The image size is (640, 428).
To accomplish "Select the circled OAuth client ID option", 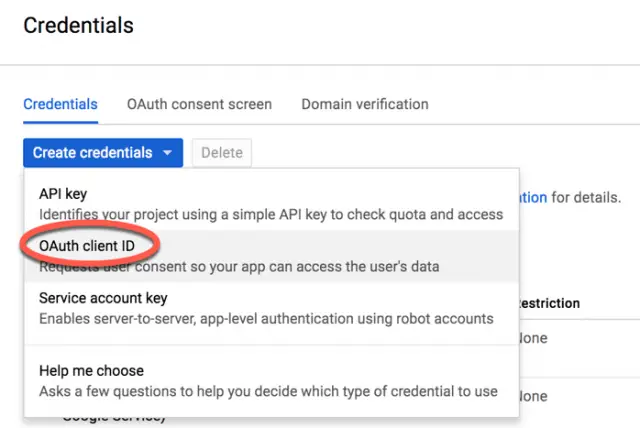I will click(x=86, y=246).
